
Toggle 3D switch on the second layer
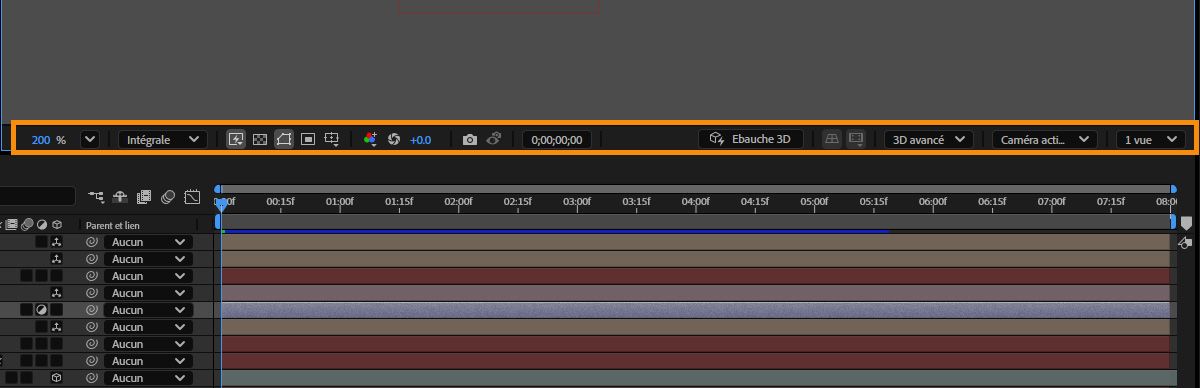(57, 259)
